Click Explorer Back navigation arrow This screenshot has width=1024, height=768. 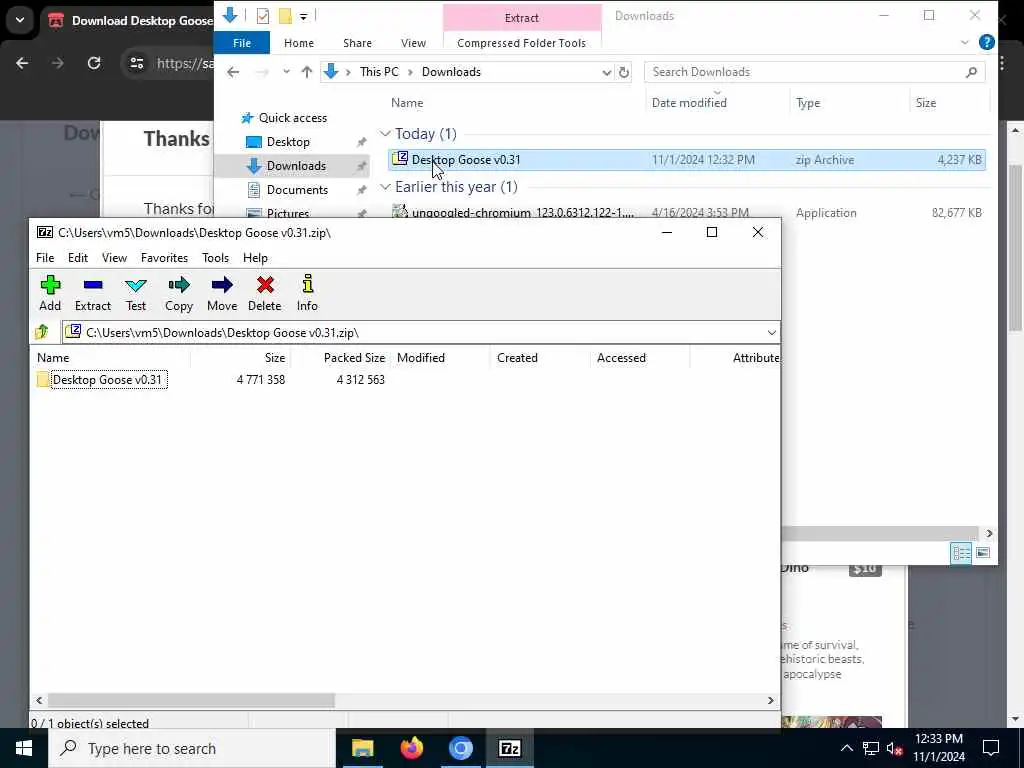click(x=233, y=72)
